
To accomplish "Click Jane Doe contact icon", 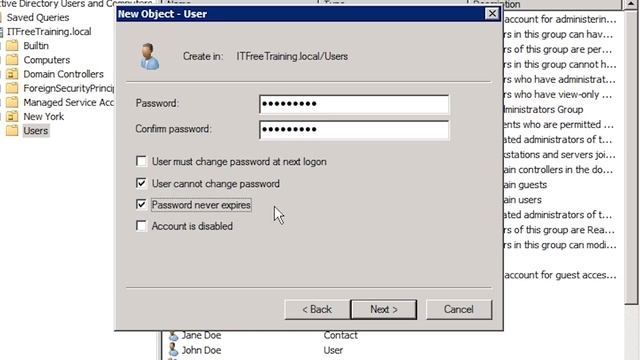I will pyautogui.click(x=173, y=336).
